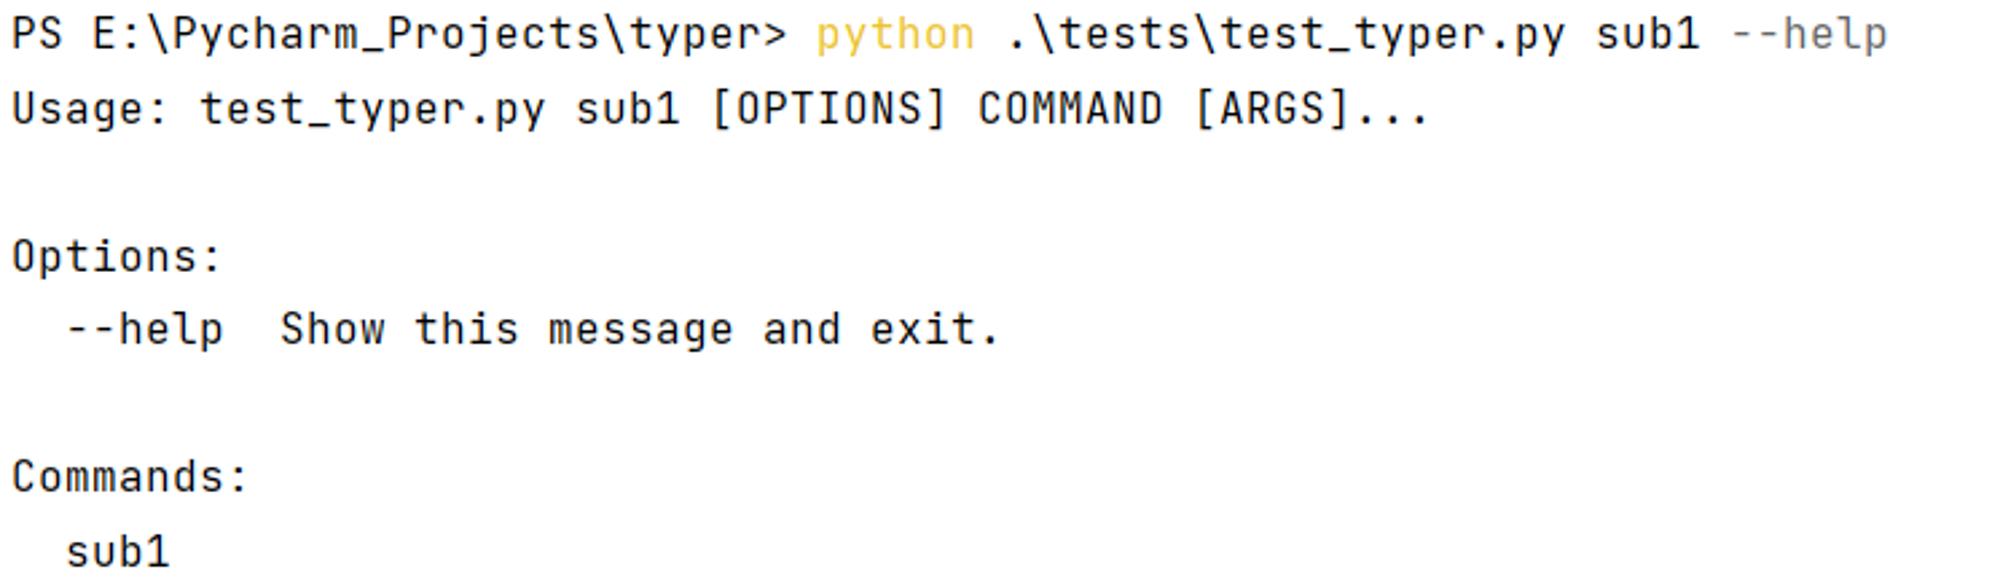Click the [ARGS]... placeholder text
This screenshot has width=2000, height=572.
(1311, 109)
